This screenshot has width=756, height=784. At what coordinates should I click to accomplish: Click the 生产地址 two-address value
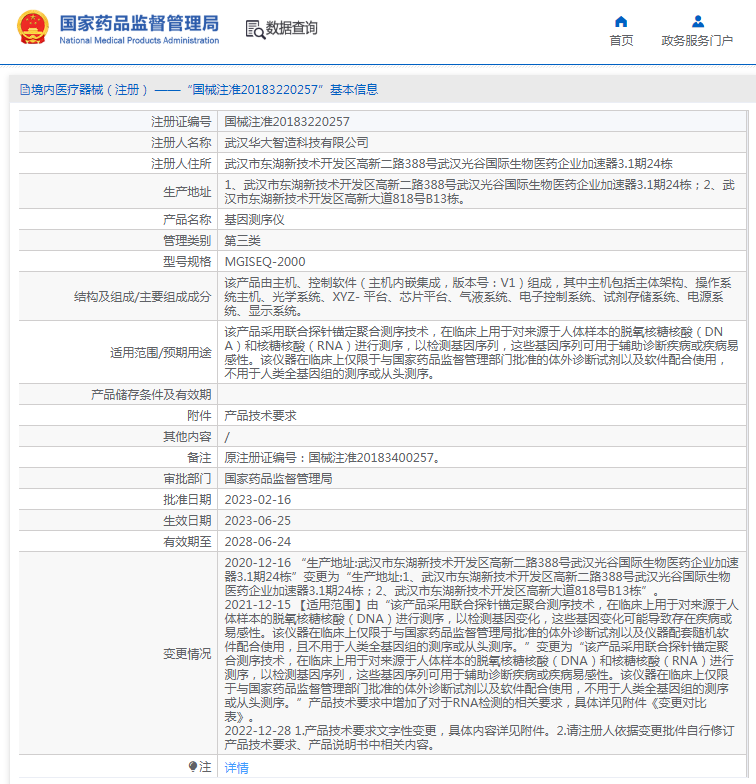[480, 192]
